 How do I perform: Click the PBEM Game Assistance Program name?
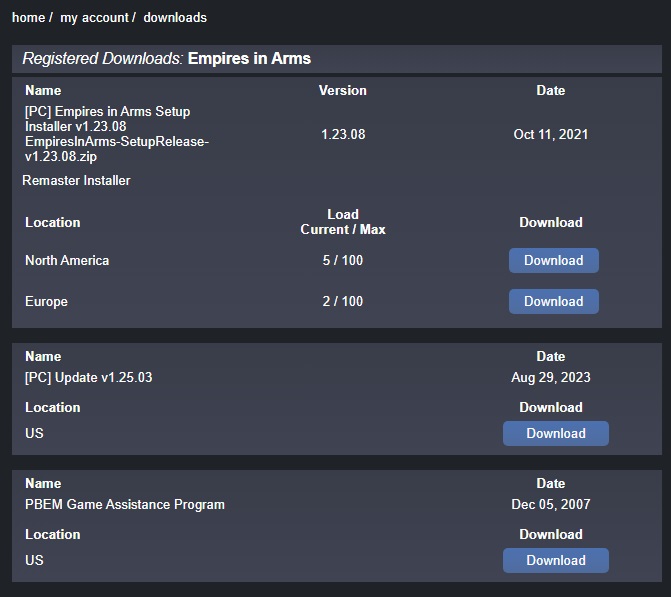pos(125,504)
